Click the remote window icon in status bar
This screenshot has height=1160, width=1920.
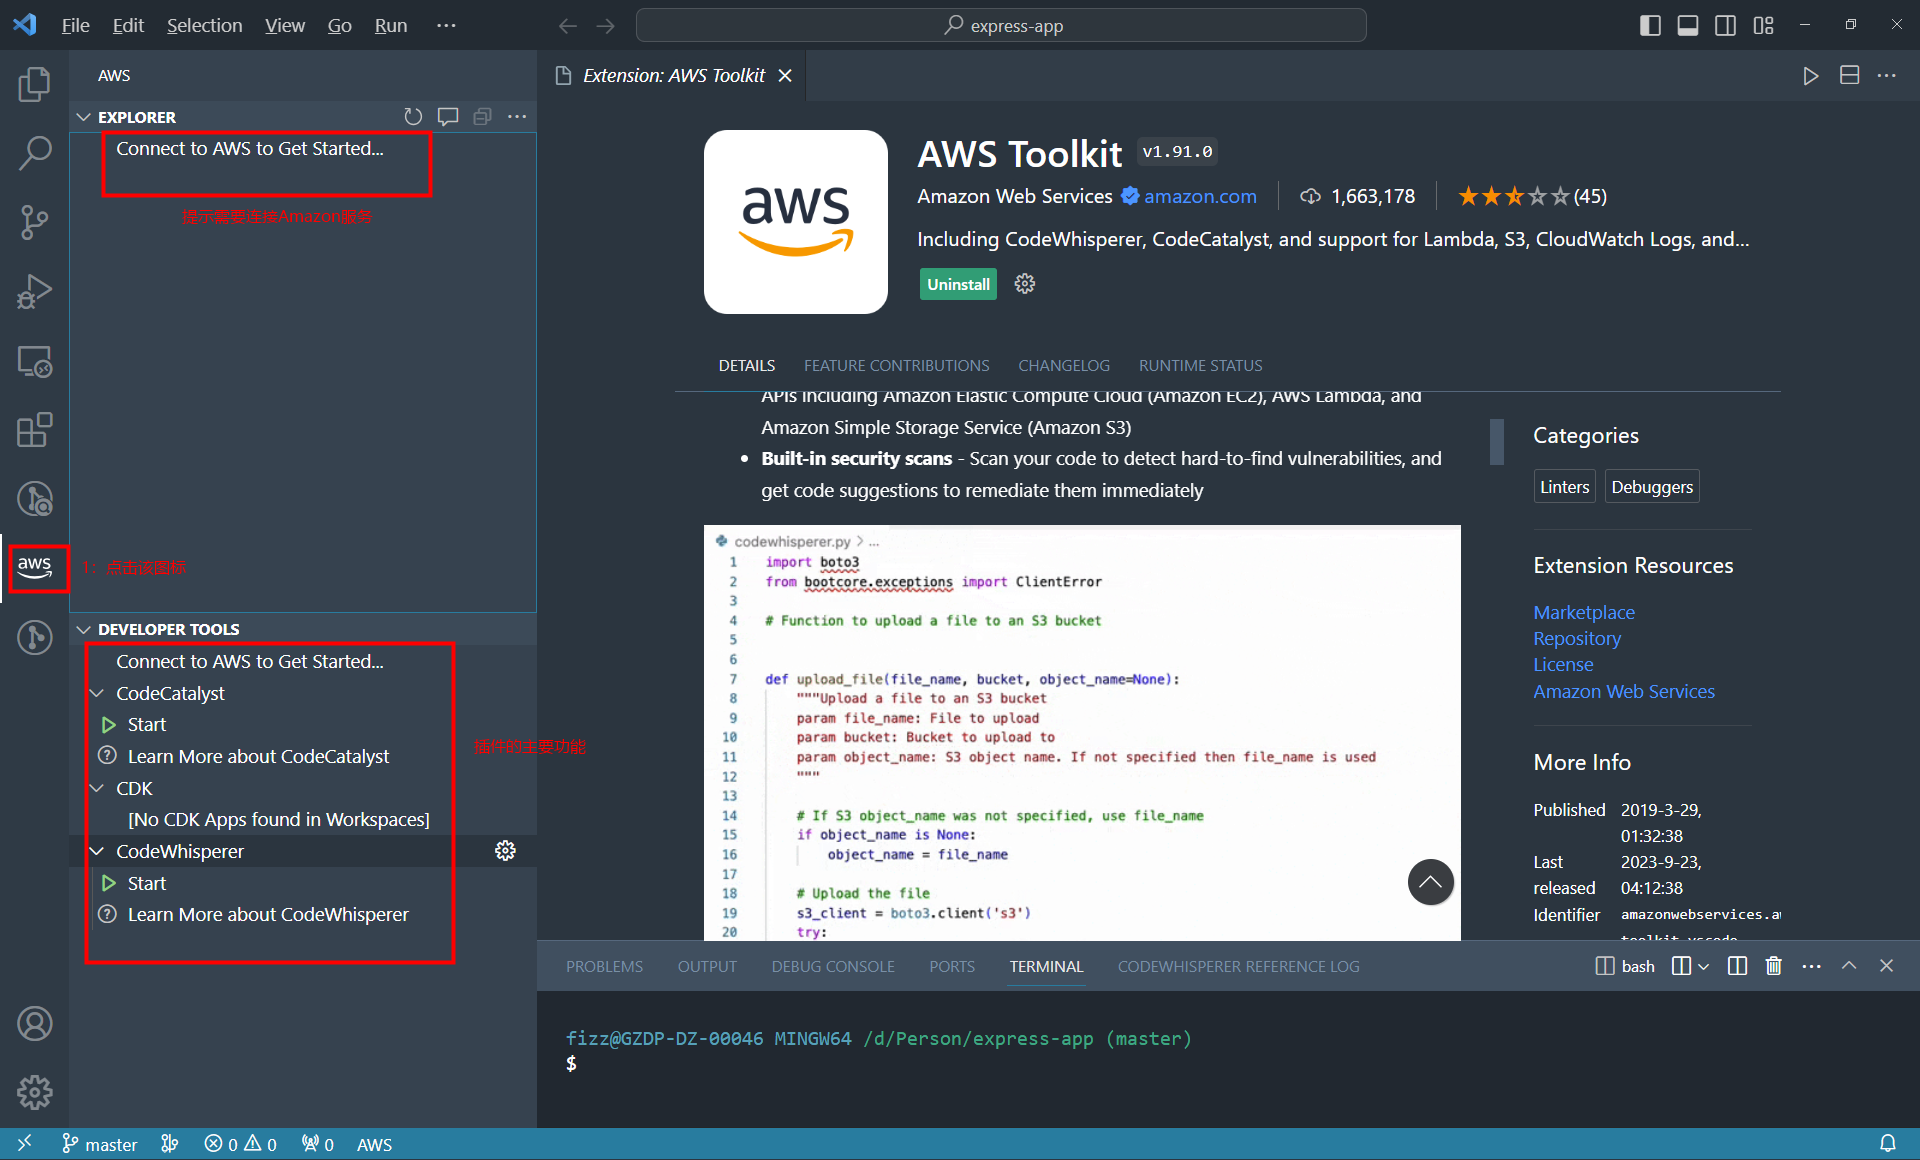point(25,1144)
